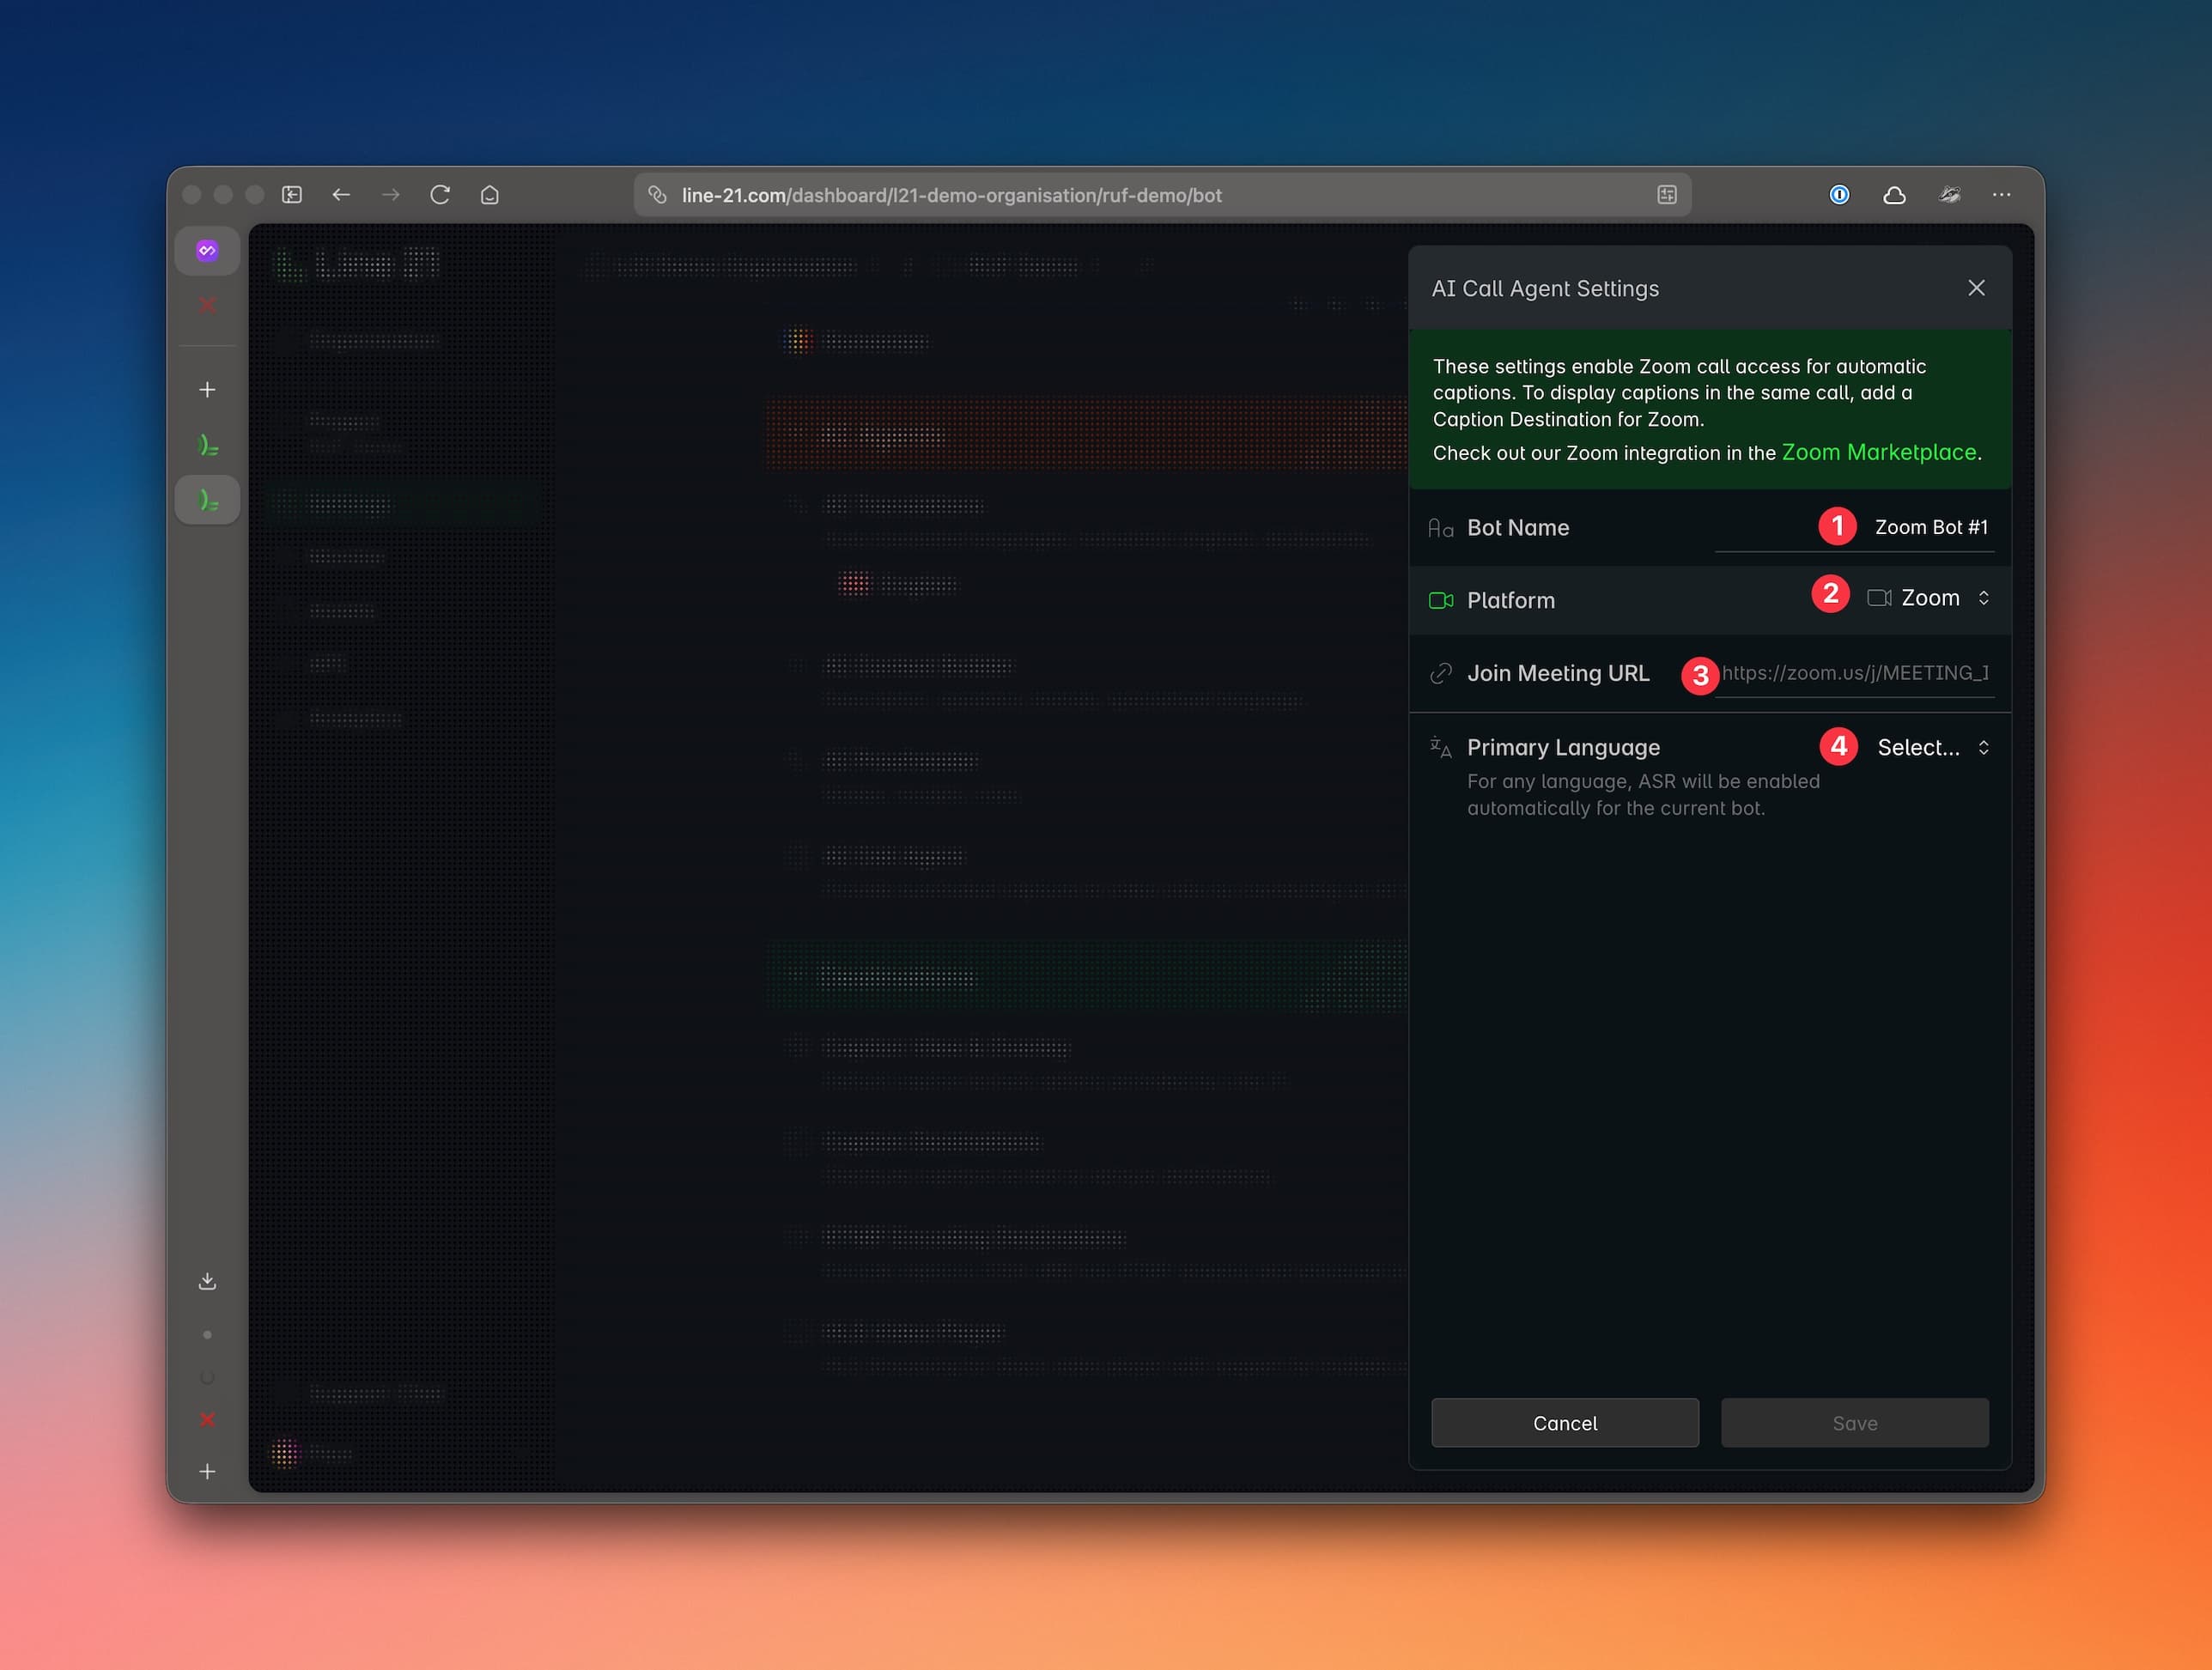The image size is (2212, 1670).
Task: Open the Zoom Marketplace link
Action: [1878, 453]
